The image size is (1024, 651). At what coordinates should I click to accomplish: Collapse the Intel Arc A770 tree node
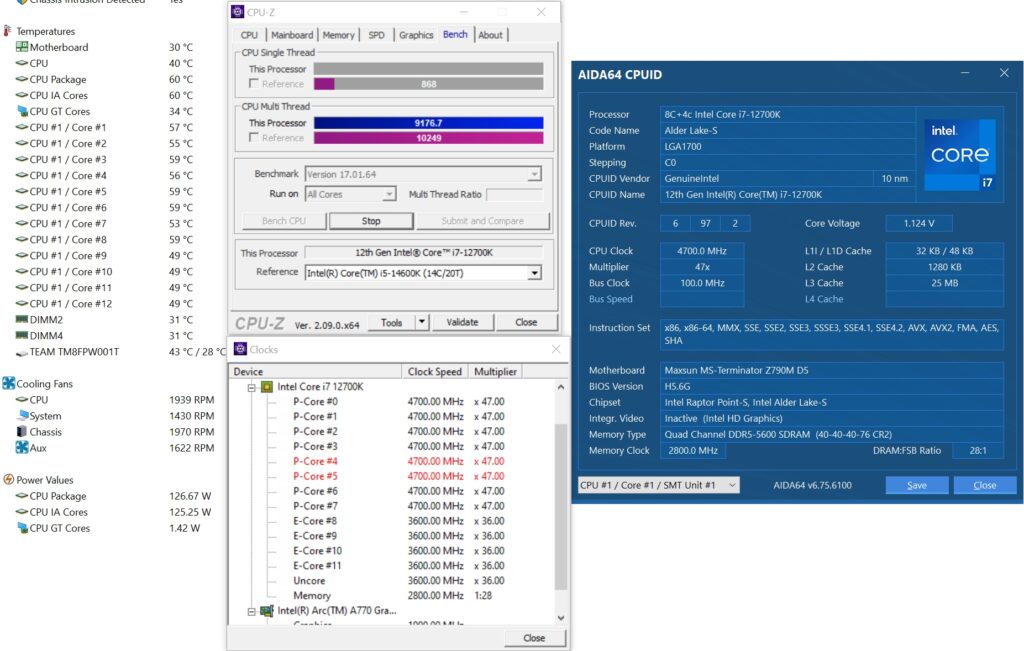pyautogui.click(x=251, y=611)
